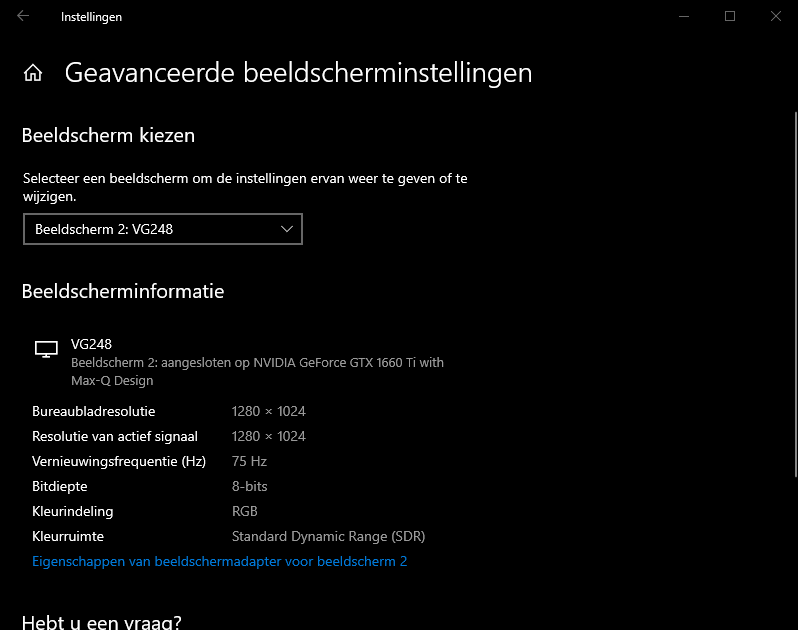The image size is (798, 630).
Task: Open Eigenschappen van beeldschermadapter voor beeldscherm 2
Action: coord(219,561)
